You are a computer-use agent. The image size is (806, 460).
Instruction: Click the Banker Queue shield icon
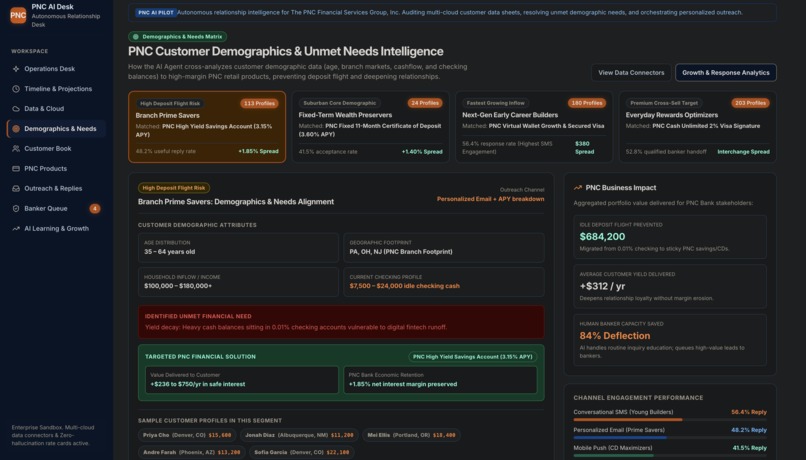point(16,209)
